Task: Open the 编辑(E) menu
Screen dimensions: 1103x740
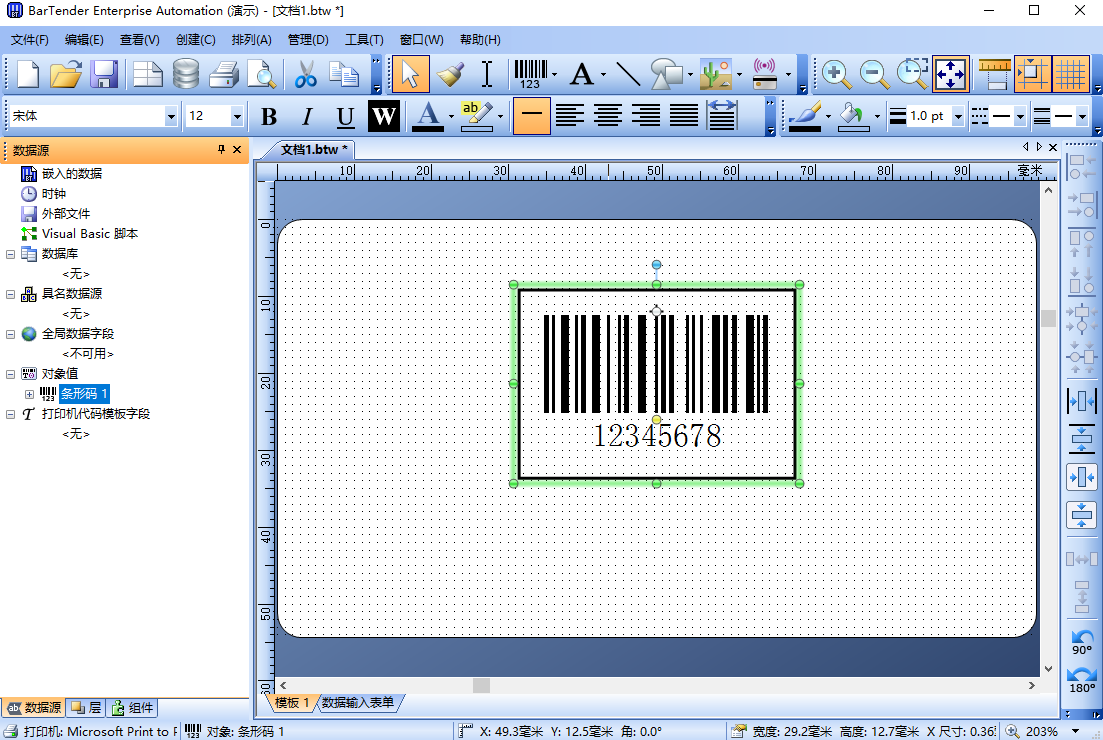Action: pos(84,39)
